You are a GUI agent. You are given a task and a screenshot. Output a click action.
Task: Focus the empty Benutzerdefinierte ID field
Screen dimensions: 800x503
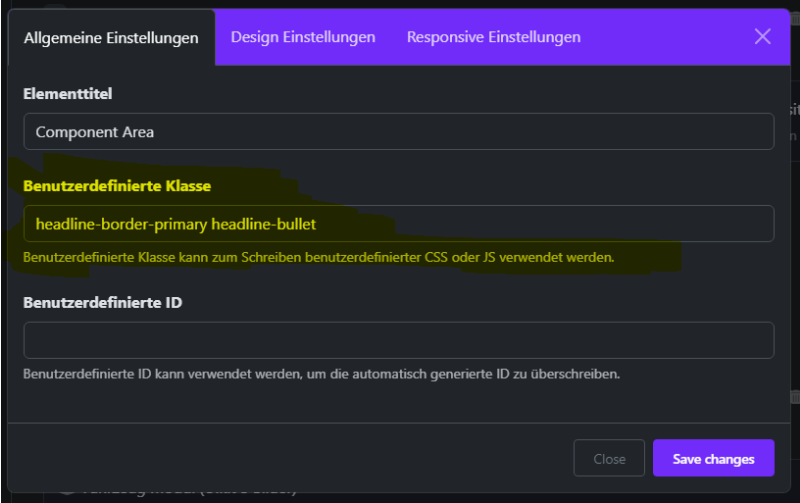point(399,340)
